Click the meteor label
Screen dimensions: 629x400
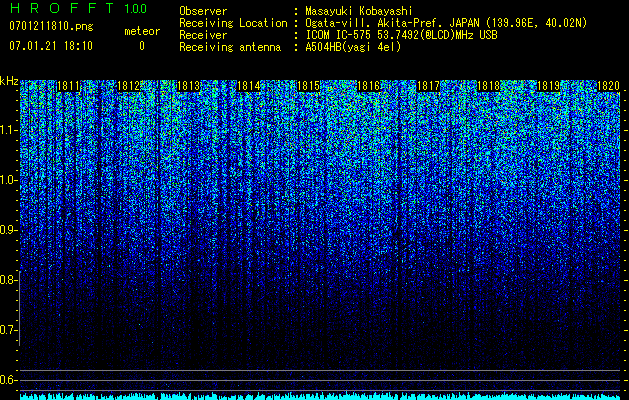tap(142, 31)
